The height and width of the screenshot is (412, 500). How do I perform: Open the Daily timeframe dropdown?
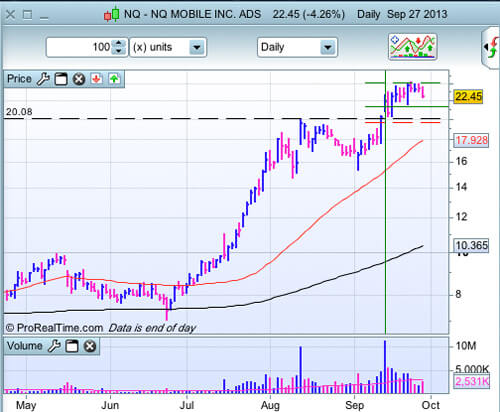(297, 47)
